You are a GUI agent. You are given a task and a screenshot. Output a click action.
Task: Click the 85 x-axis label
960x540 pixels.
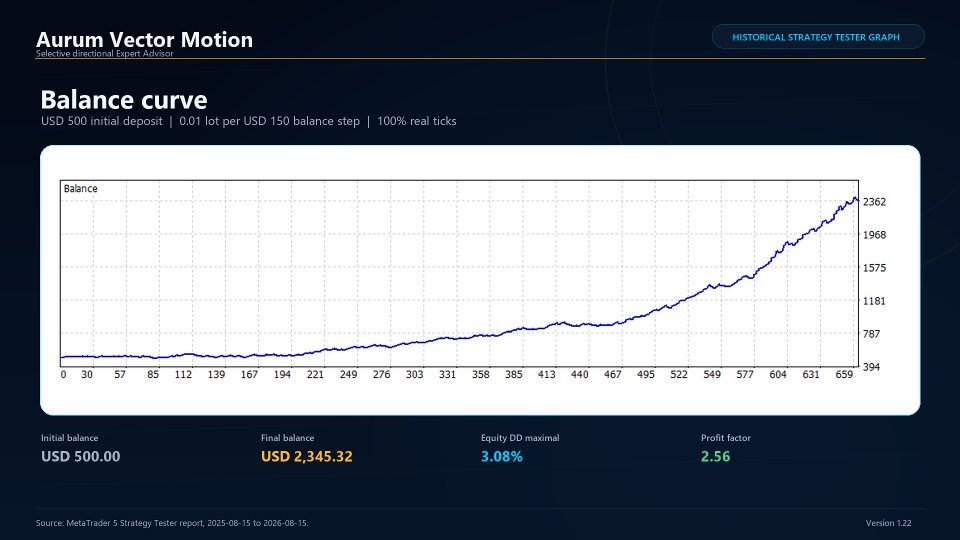pos(153,375)
